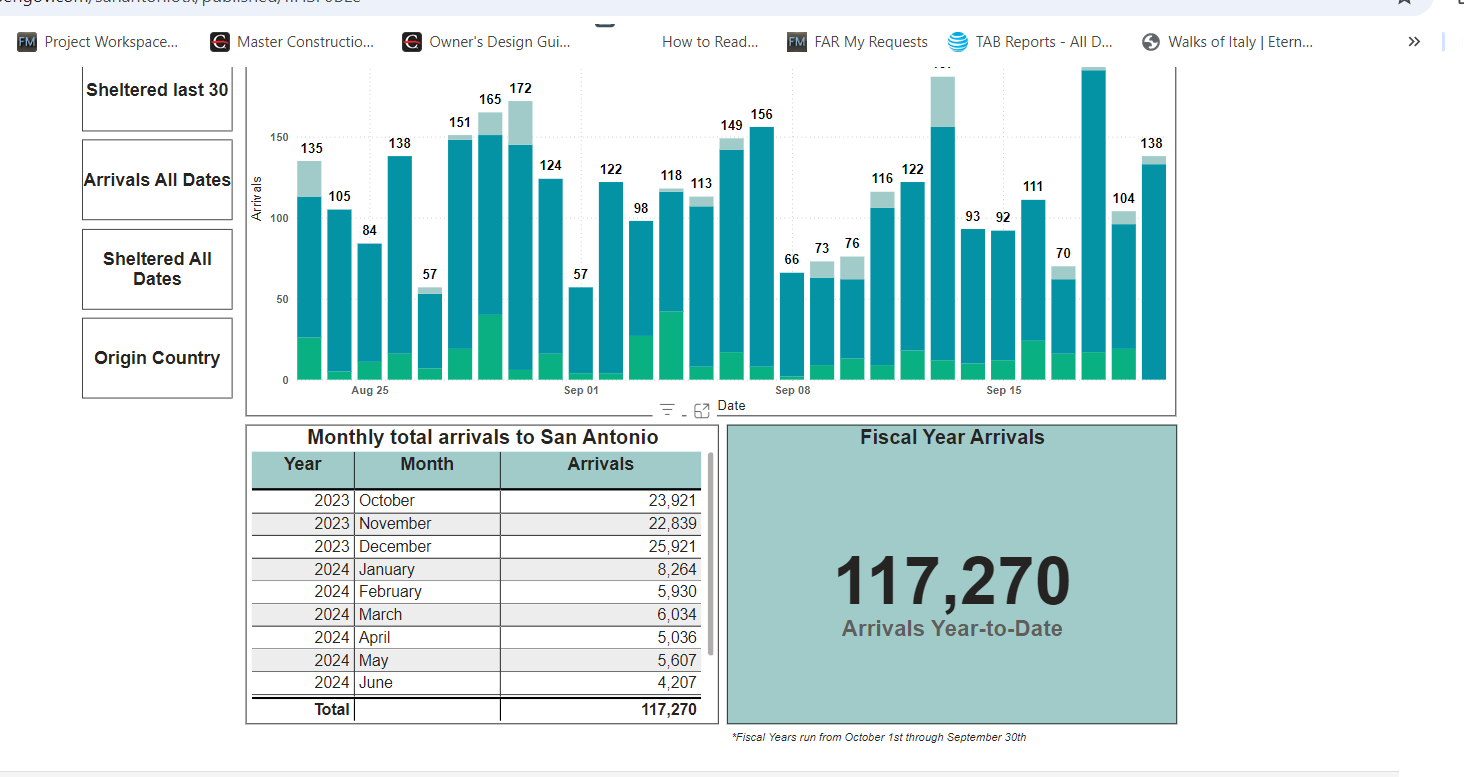Select the bar labeled 92
Screen dimensions: 1464x777
click(1003, 305)
